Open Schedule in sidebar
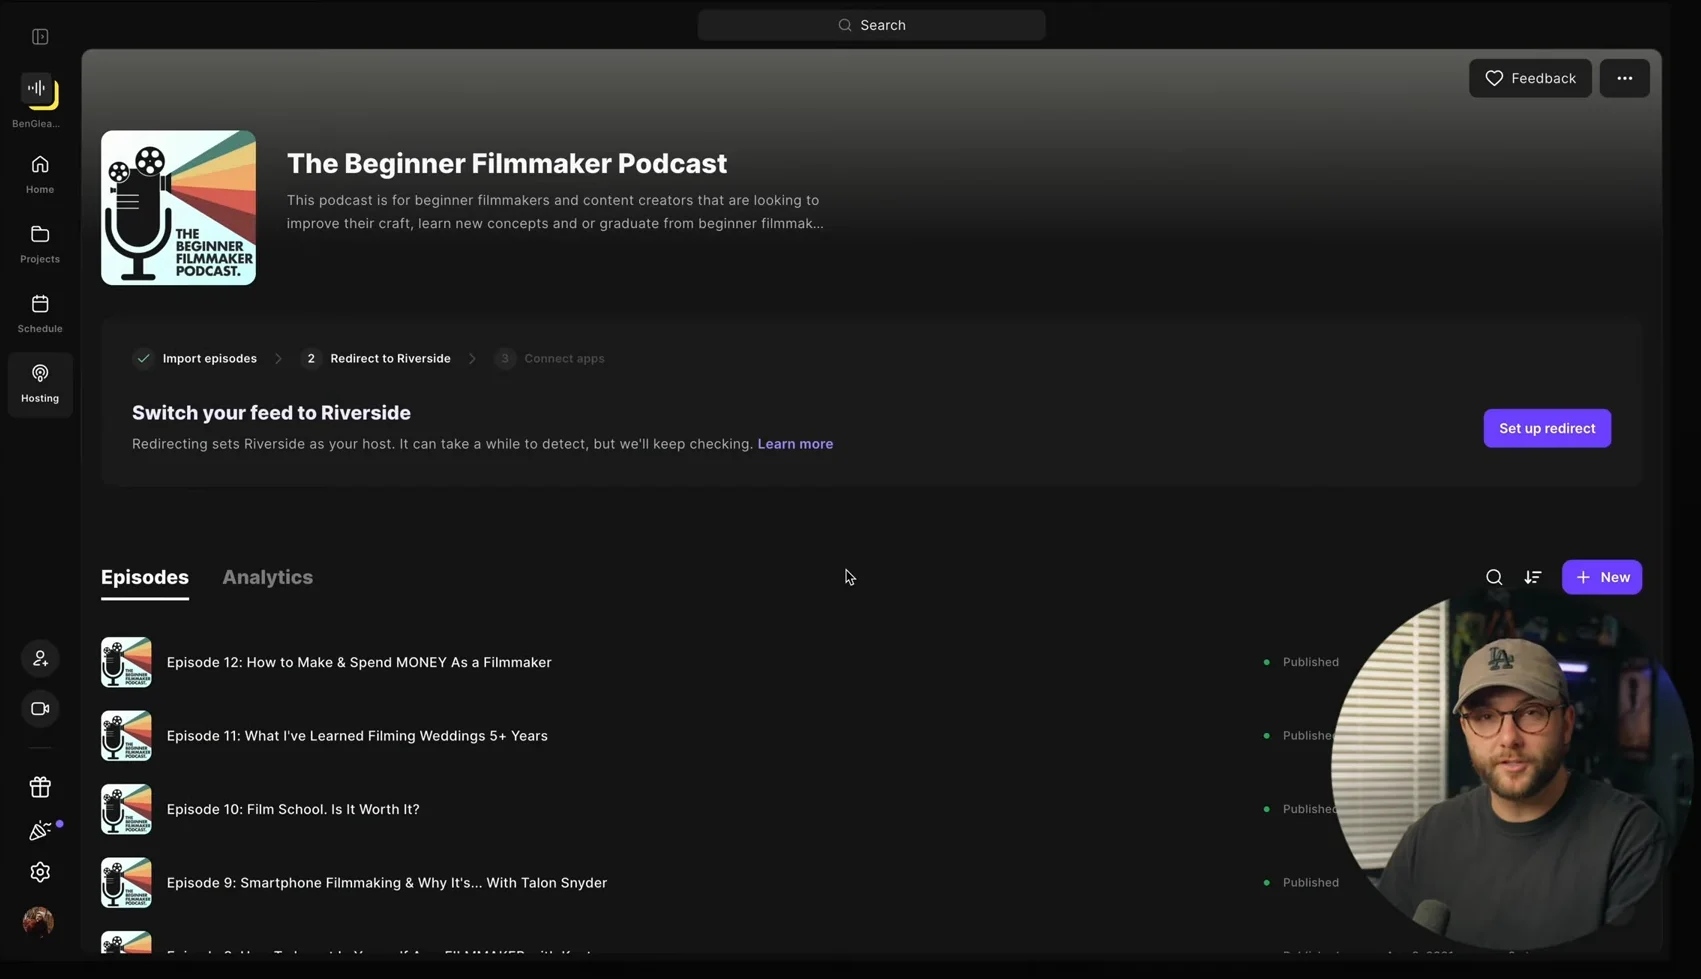The height and width of the screenshot is (979, 1701). (40, 314)
